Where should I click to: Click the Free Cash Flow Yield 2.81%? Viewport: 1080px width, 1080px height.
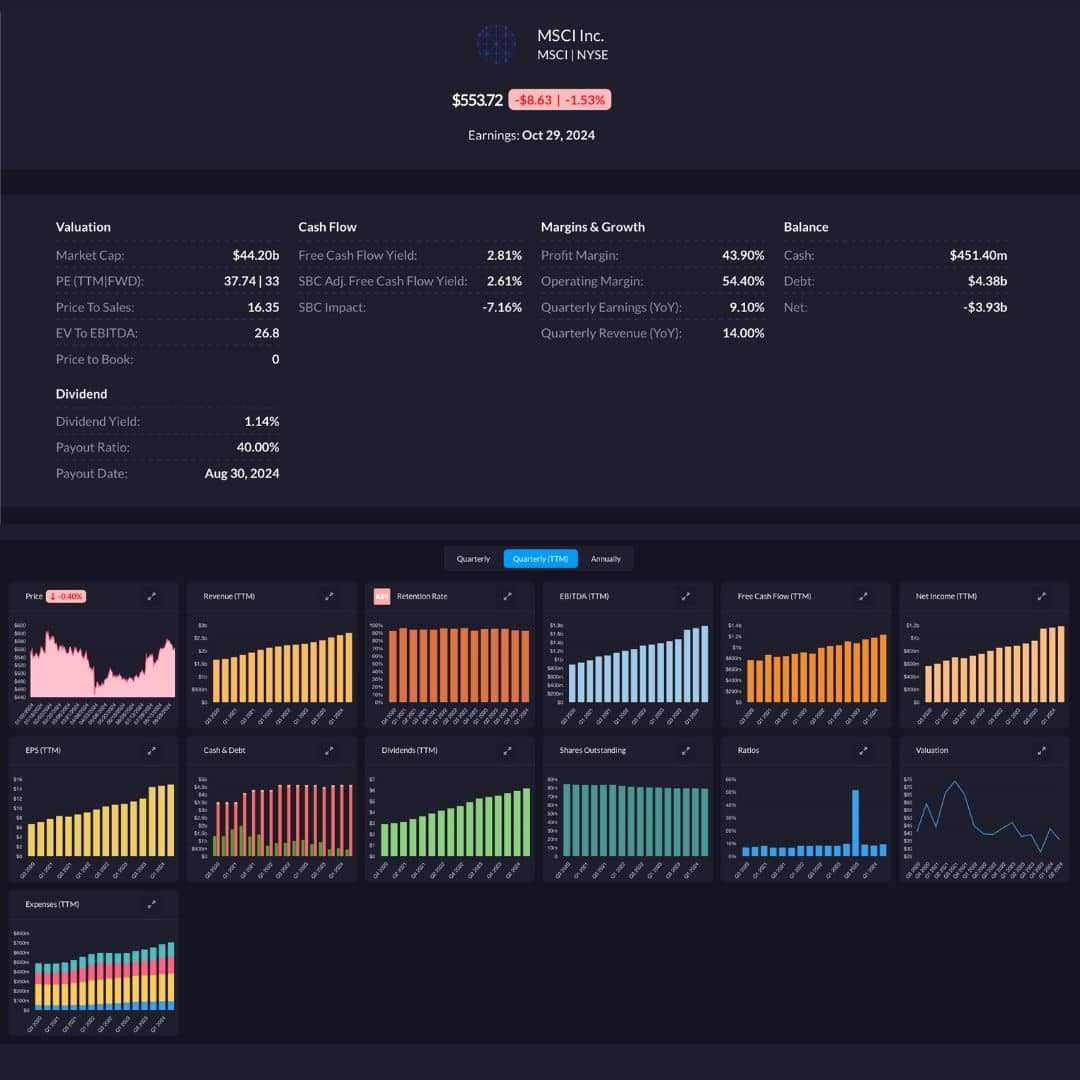point(504,256)
